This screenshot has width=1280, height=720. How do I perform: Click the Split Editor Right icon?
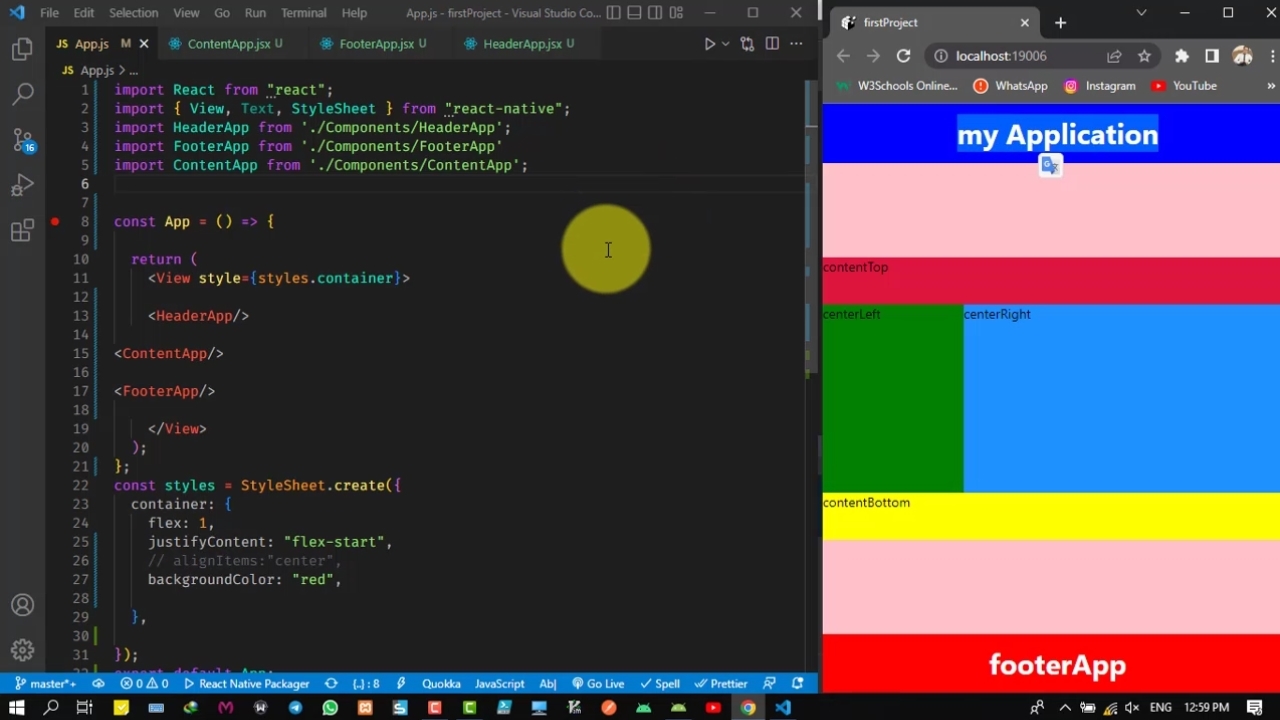point(772,44)
